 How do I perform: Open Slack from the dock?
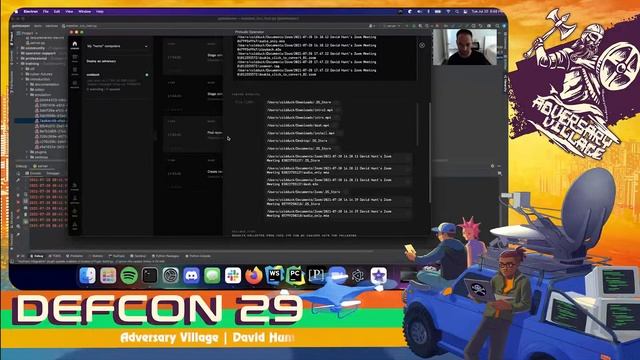233,276
